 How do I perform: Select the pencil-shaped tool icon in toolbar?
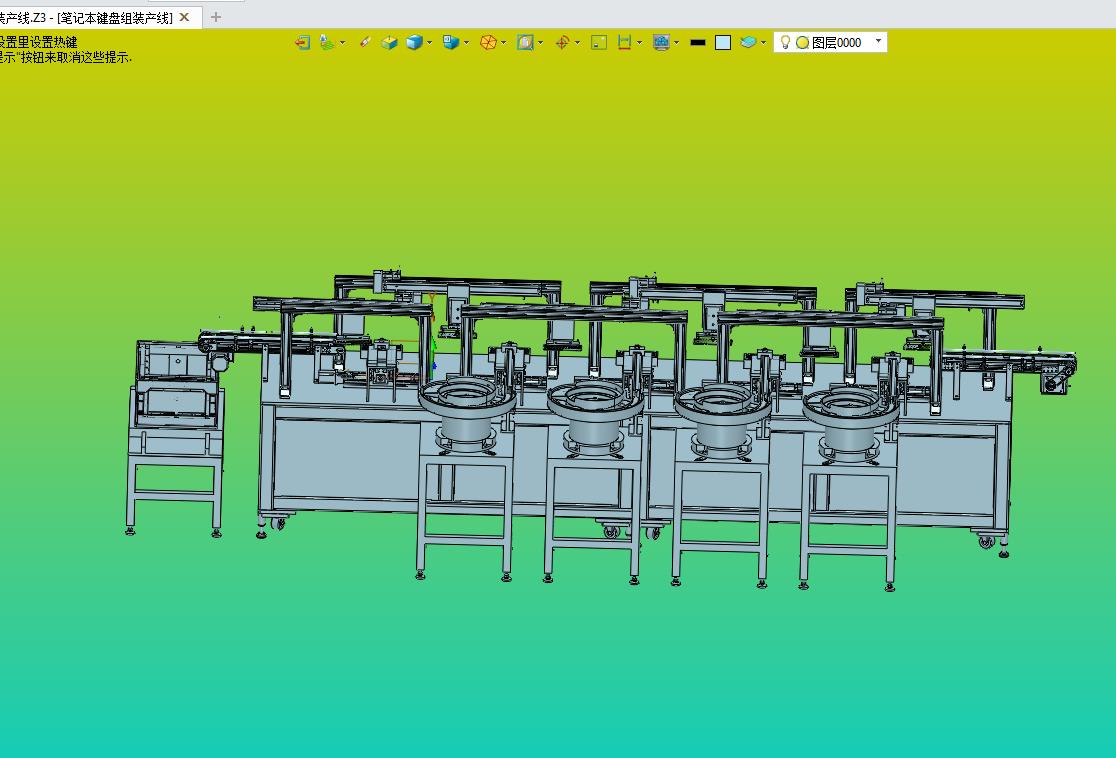(x=365, y=42)
